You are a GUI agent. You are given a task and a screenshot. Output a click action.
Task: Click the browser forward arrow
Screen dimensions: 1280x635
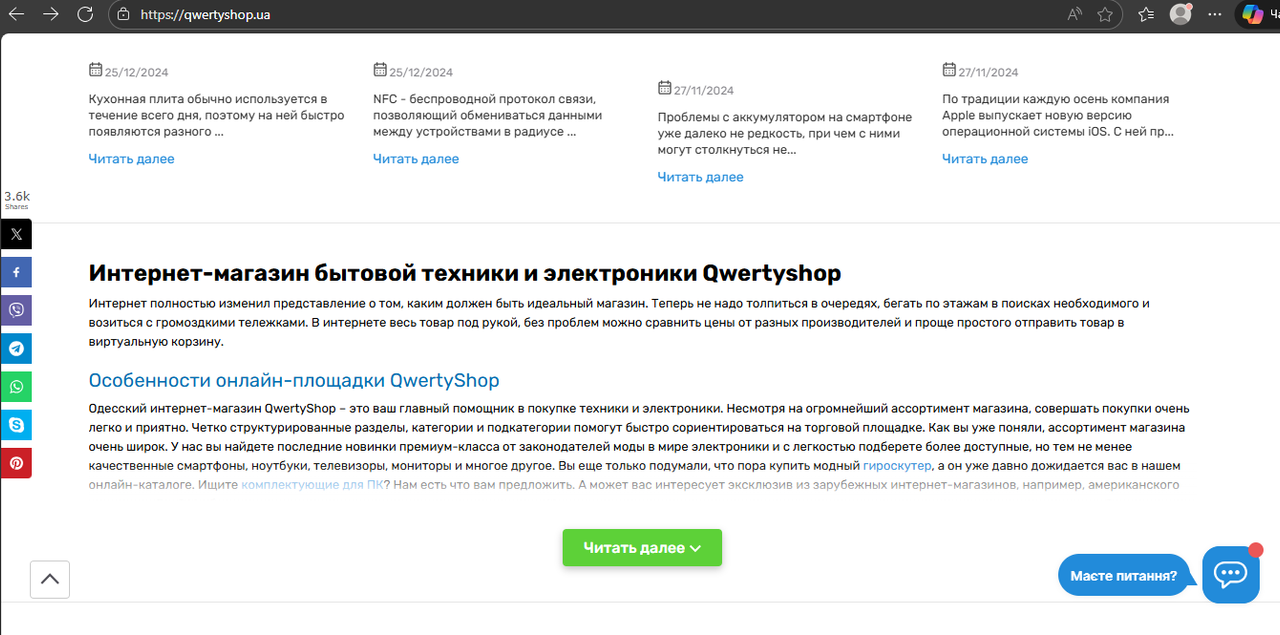coord(50,14)
